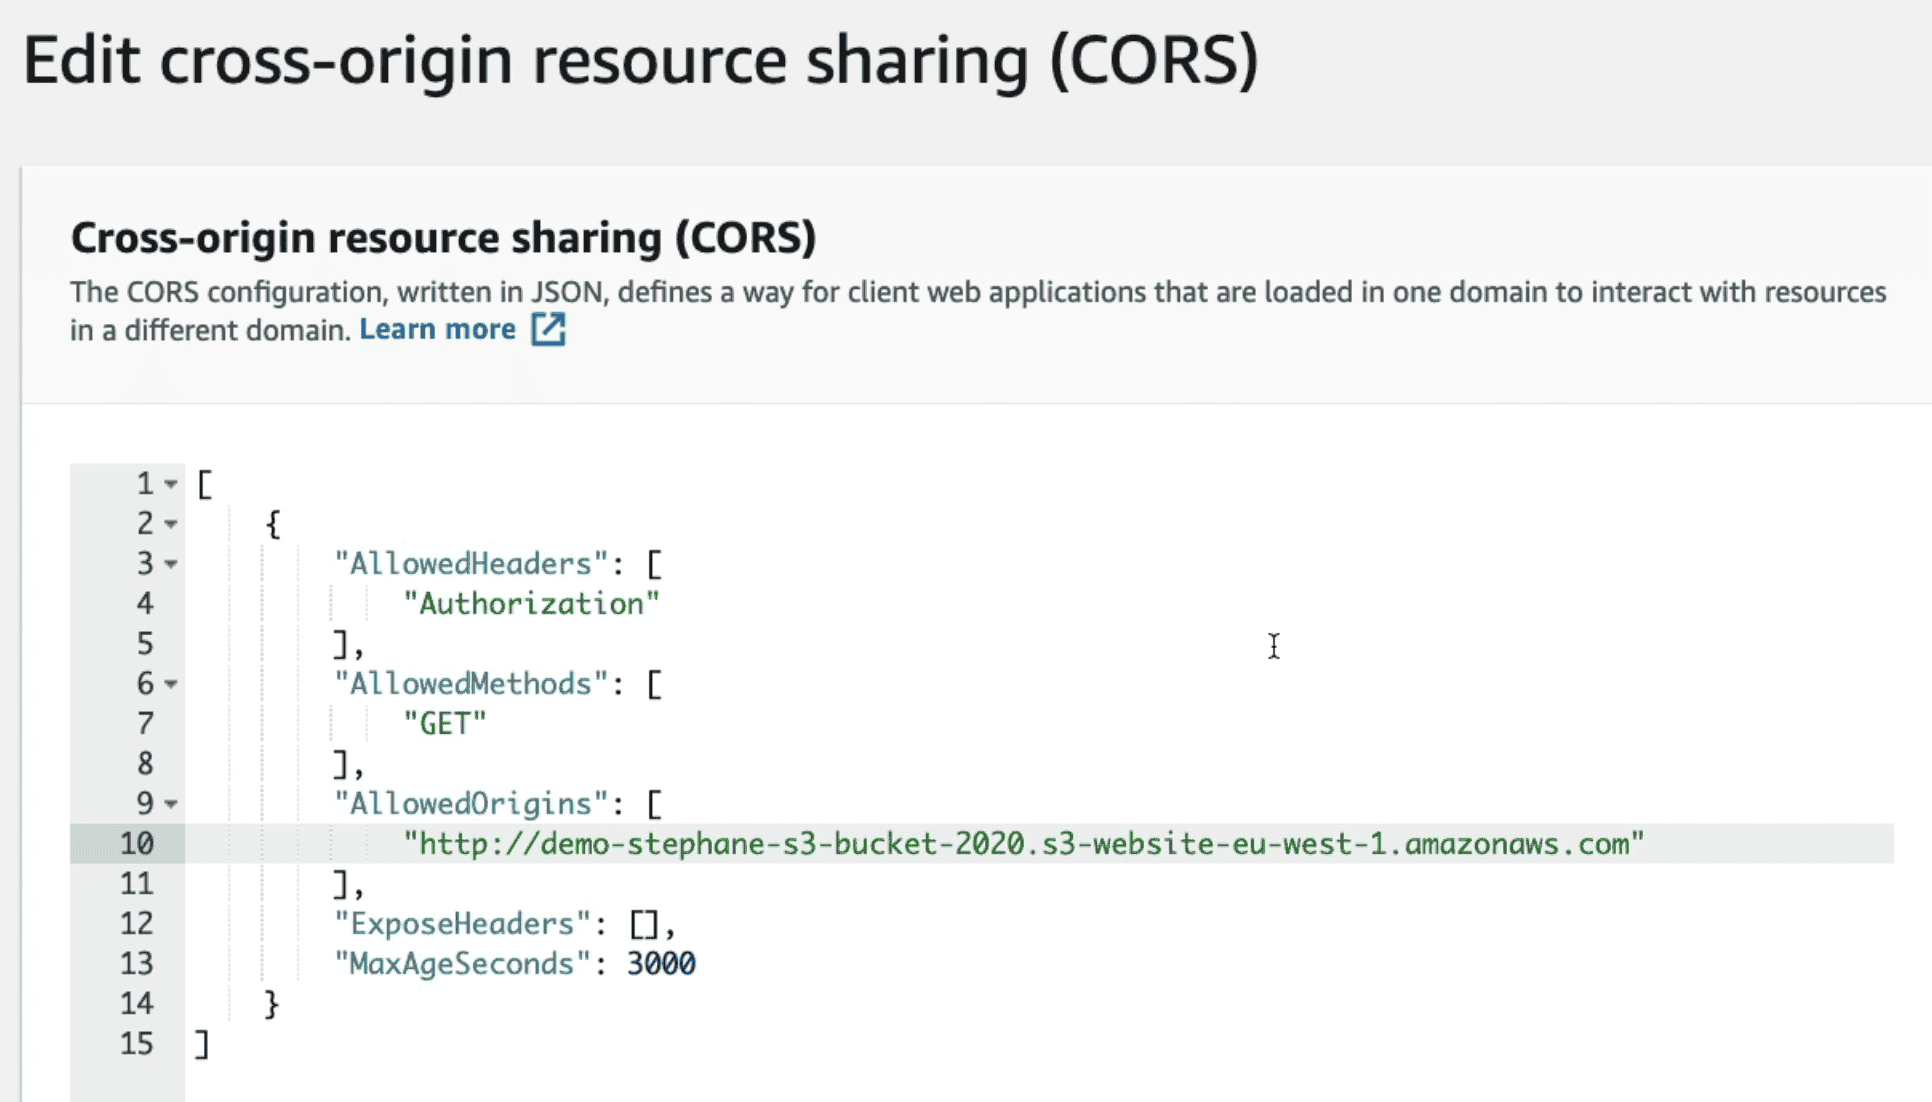1932x1102 pixels.
Task: Click the "MaxAgeSeconds" key text
Action: pos(463,964)
